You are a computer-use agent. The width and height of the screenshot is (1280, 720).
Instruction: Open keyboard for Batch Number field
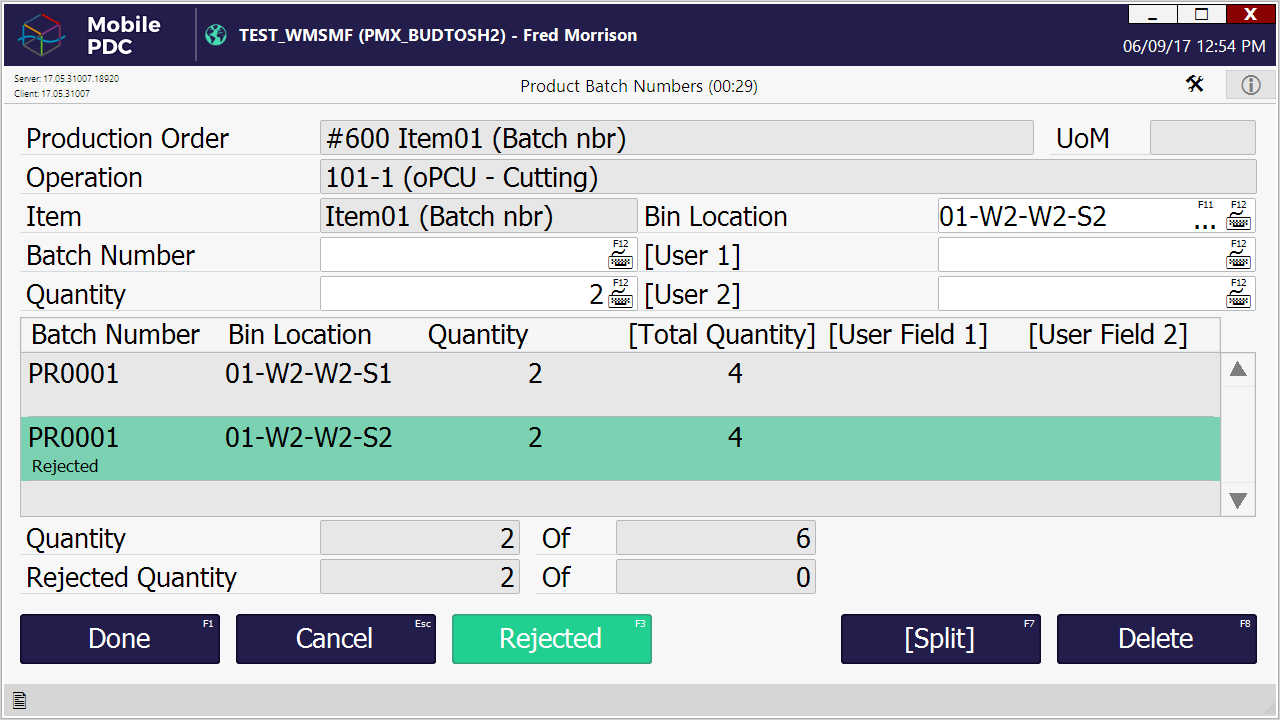point(620,256)
